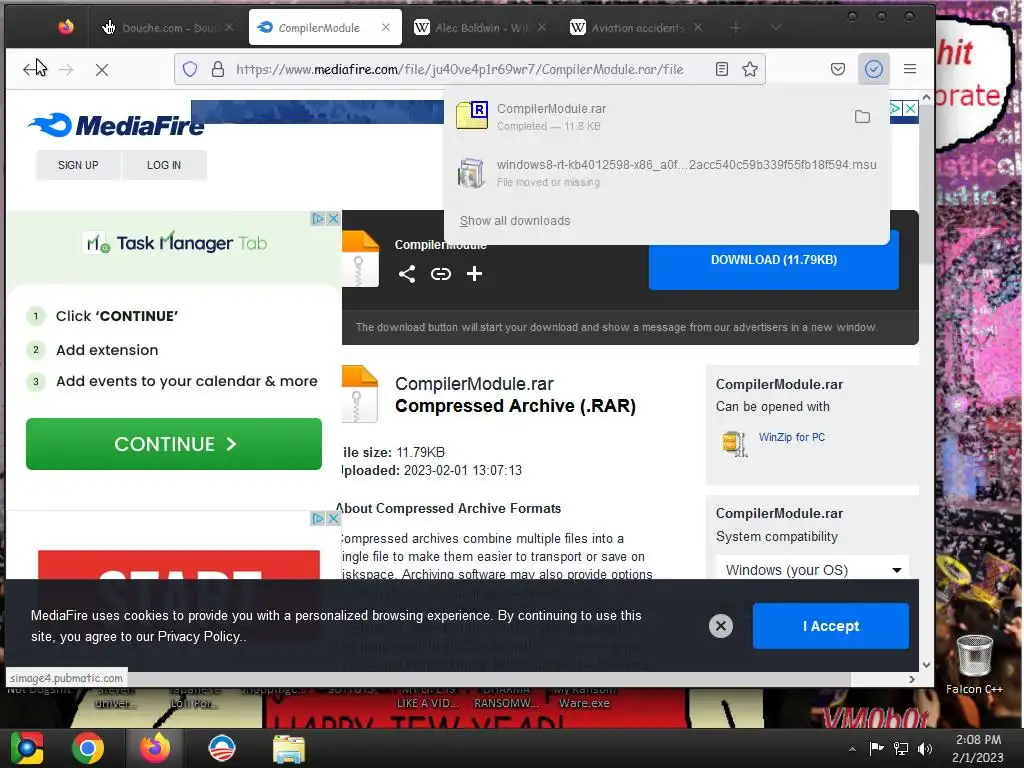Viewport: 1024px width, 768px height.
Task: Close the Aviation accidents tab
Action: point(698,27)
